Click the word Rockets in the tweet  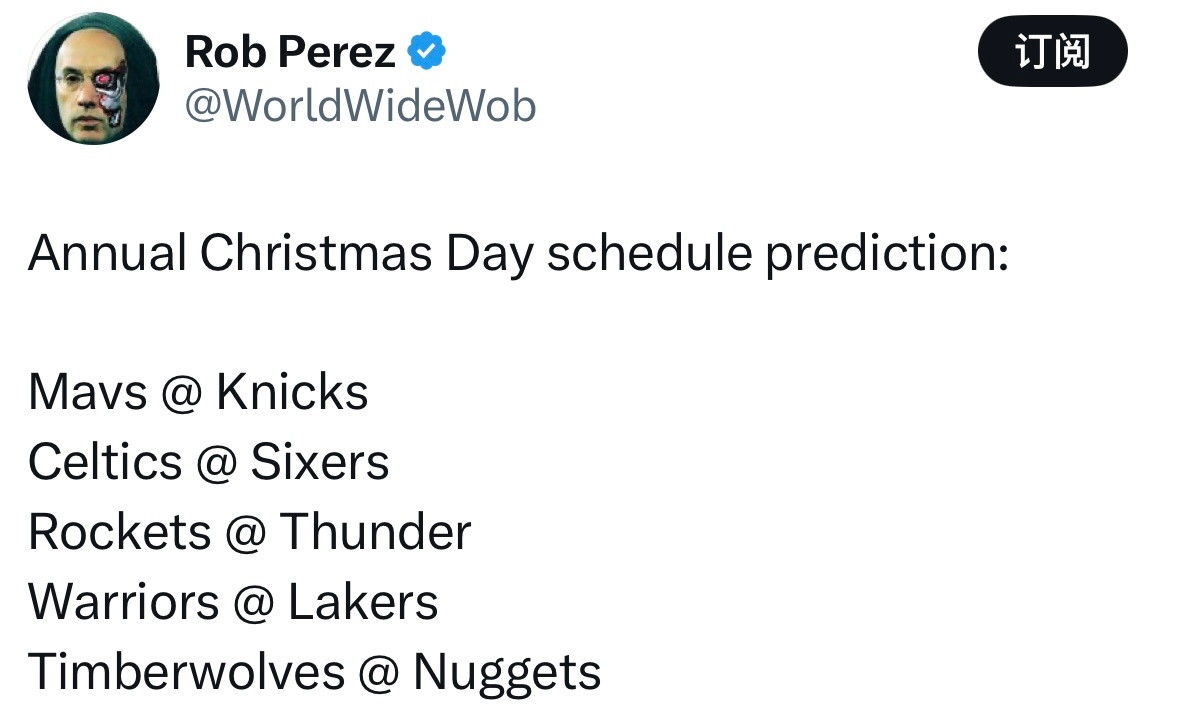120,532
